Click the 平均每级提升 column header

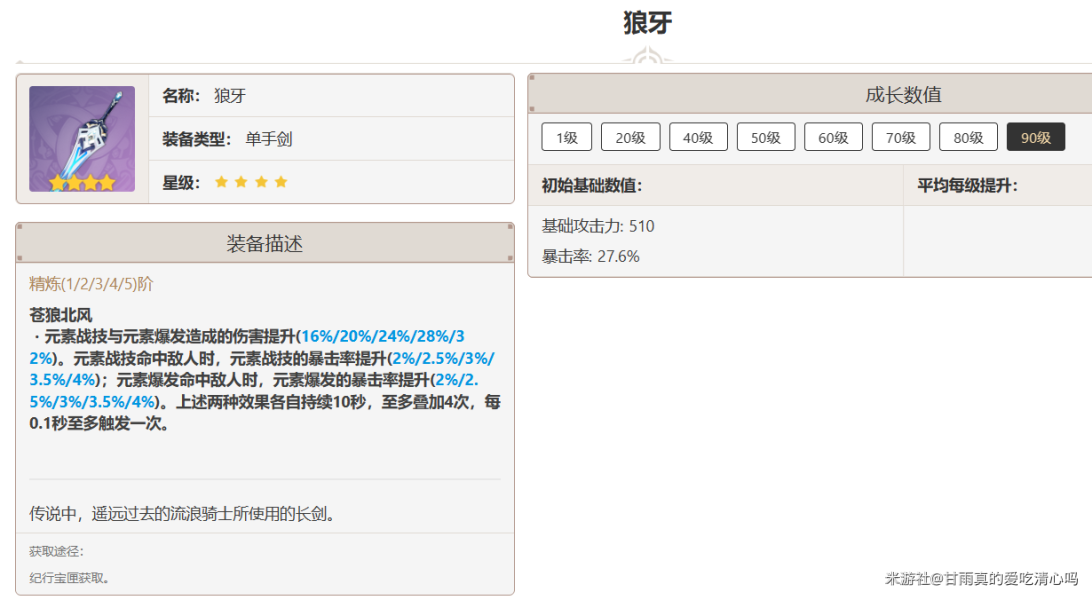pyautogui.click(x=967, y=185)
